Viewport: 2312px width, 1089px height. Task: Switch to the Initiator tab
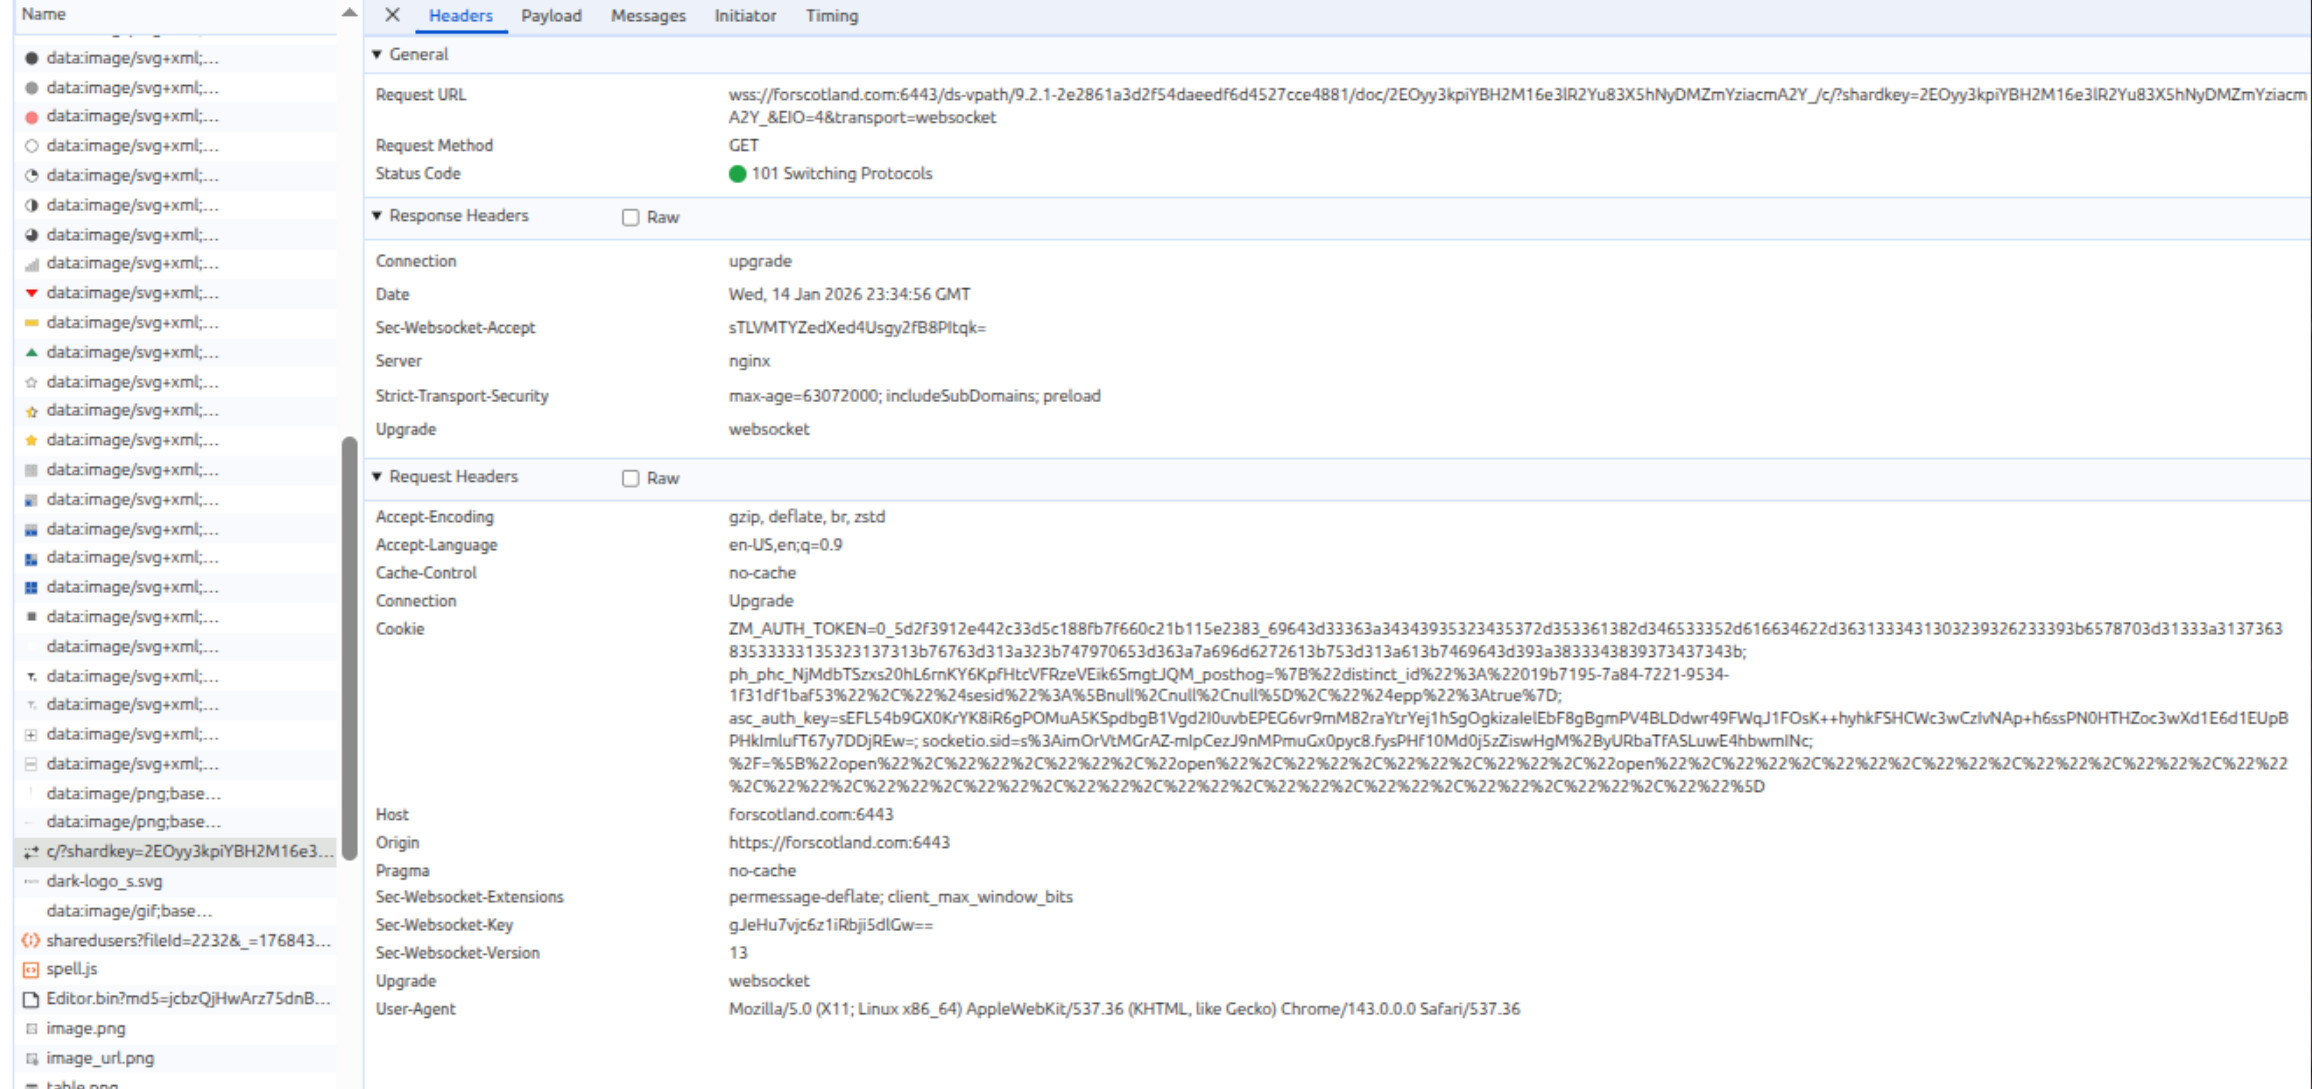click(745, 16)
